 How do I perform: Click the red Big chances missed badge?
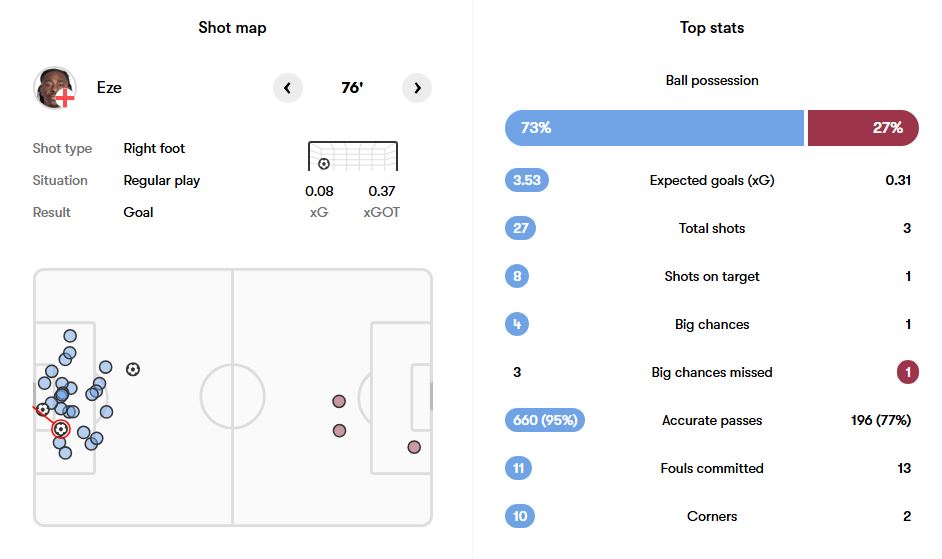pos(908,372)
